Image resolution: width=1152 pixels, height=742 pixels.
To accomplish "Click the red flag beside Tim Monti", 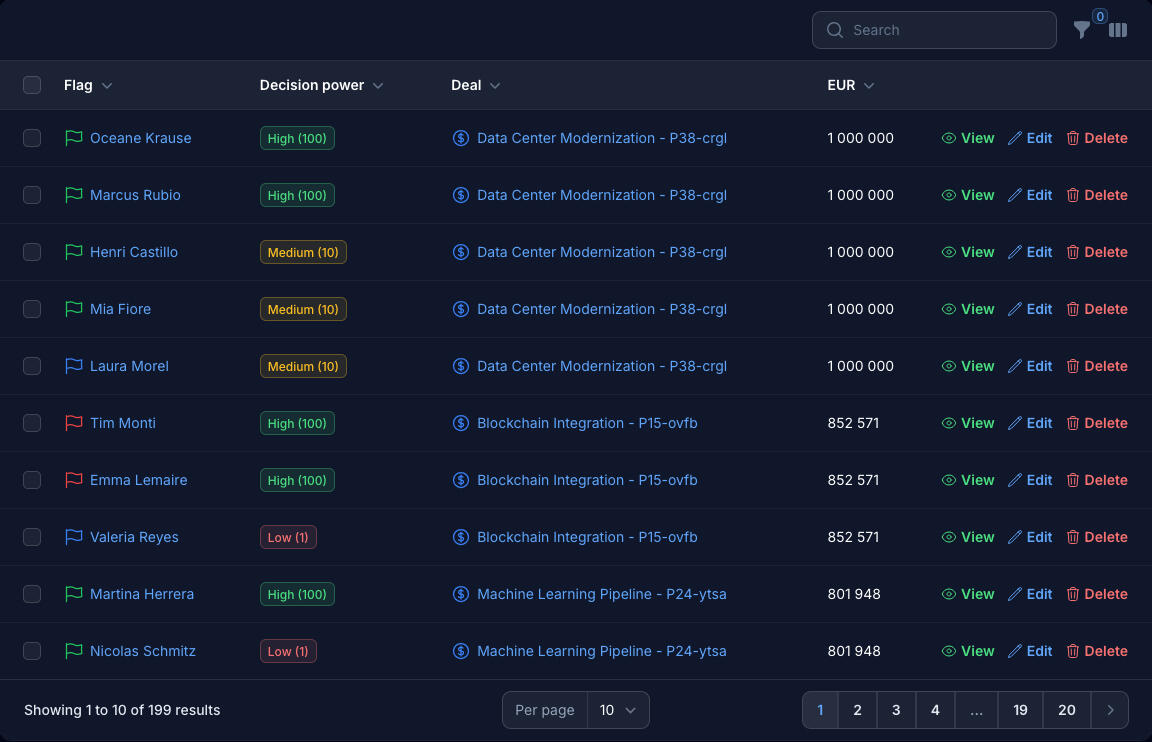I will point(73,423).
